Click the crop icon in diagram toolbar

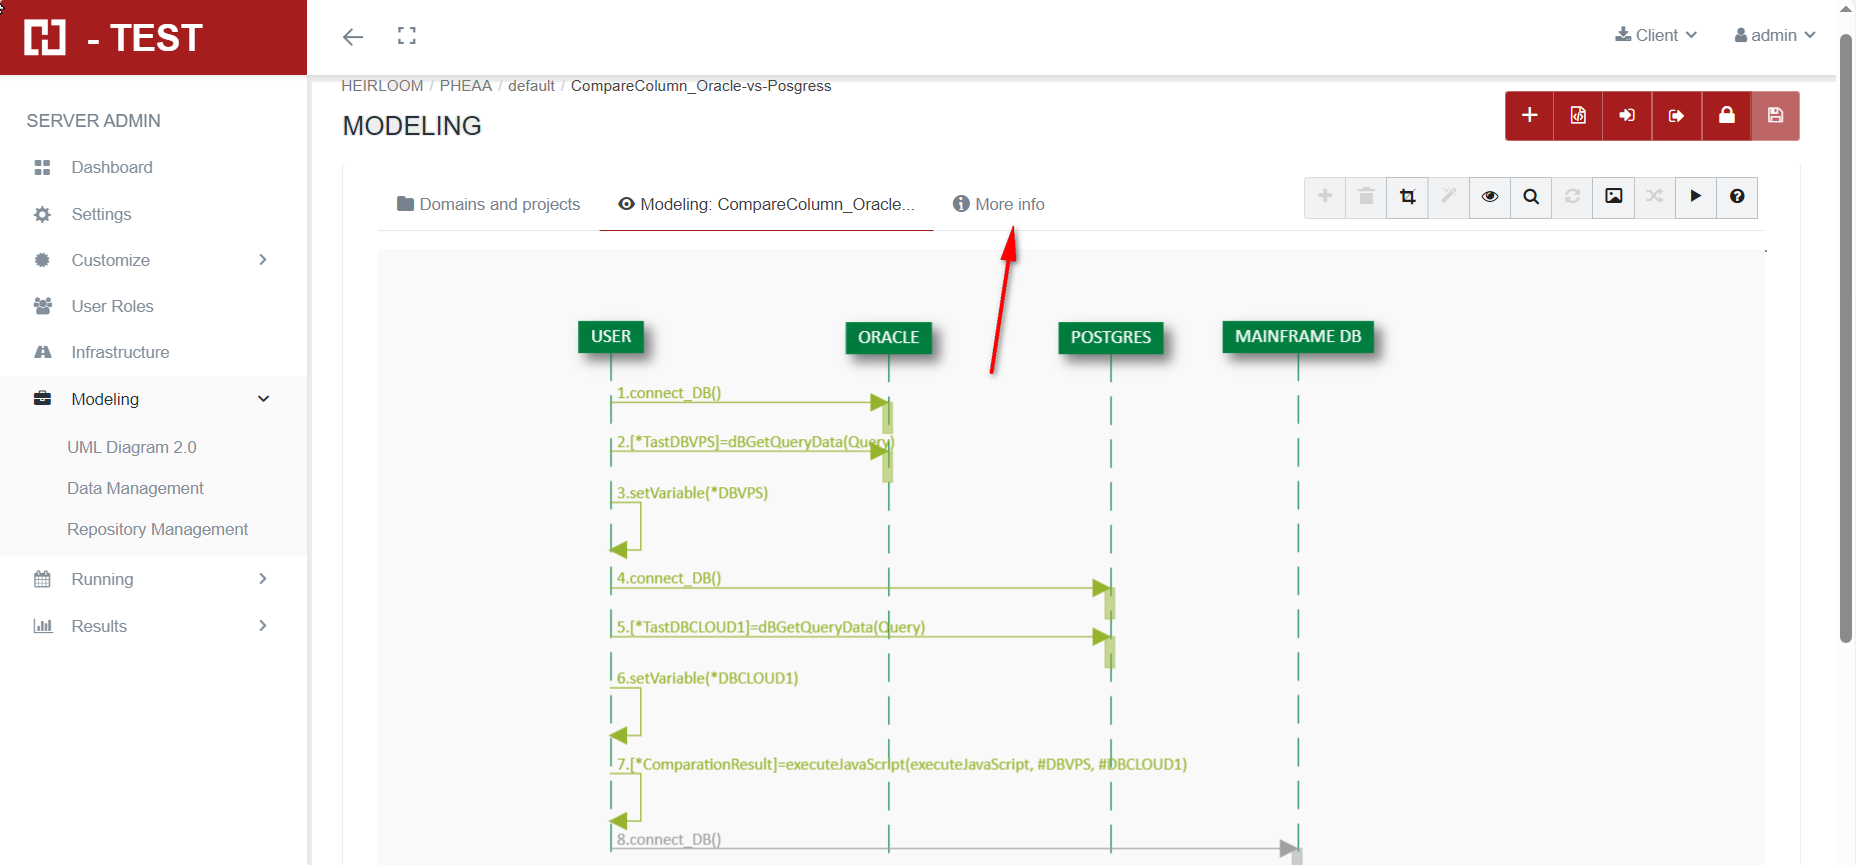pyautogui.click(x=1407, y=197)
